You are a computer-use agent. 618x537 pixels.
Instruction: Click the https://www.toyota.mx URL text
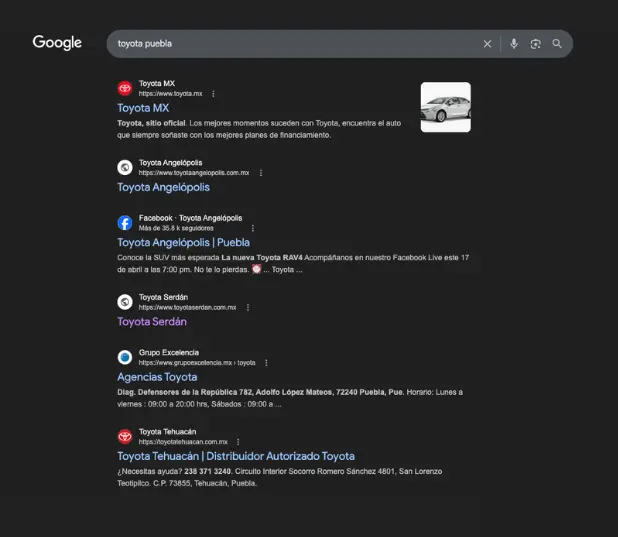170,94
